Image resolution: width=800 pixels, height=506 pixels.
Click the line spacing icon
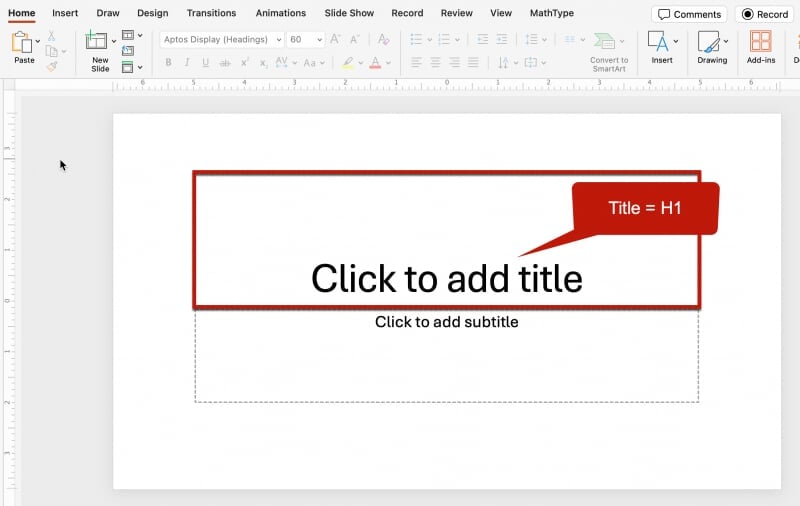[x=532, y=39]
